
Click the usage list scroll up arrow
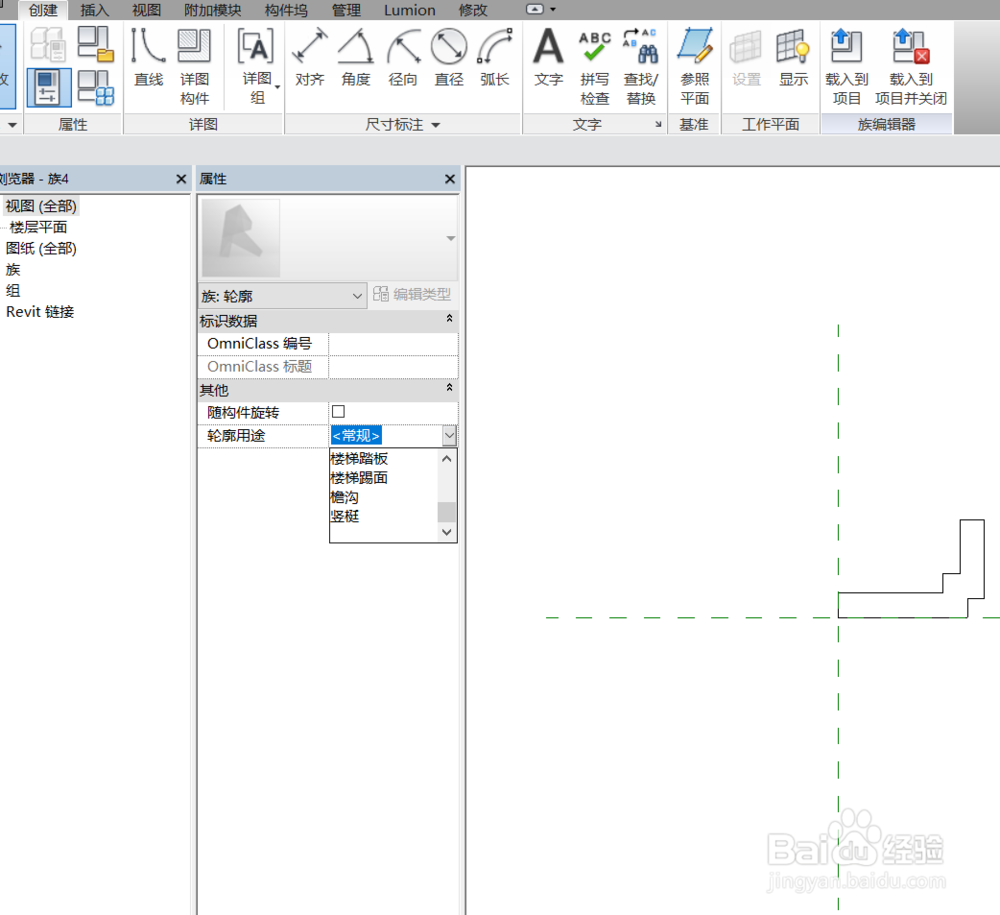447,458
